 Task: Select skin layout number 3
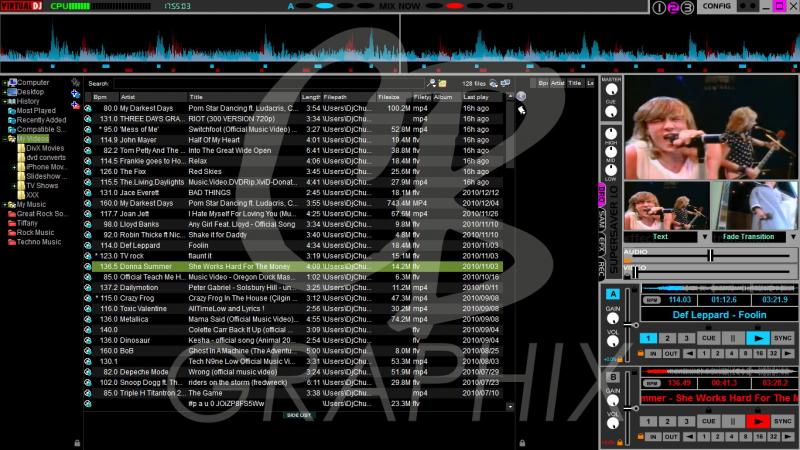pos(687,7)
